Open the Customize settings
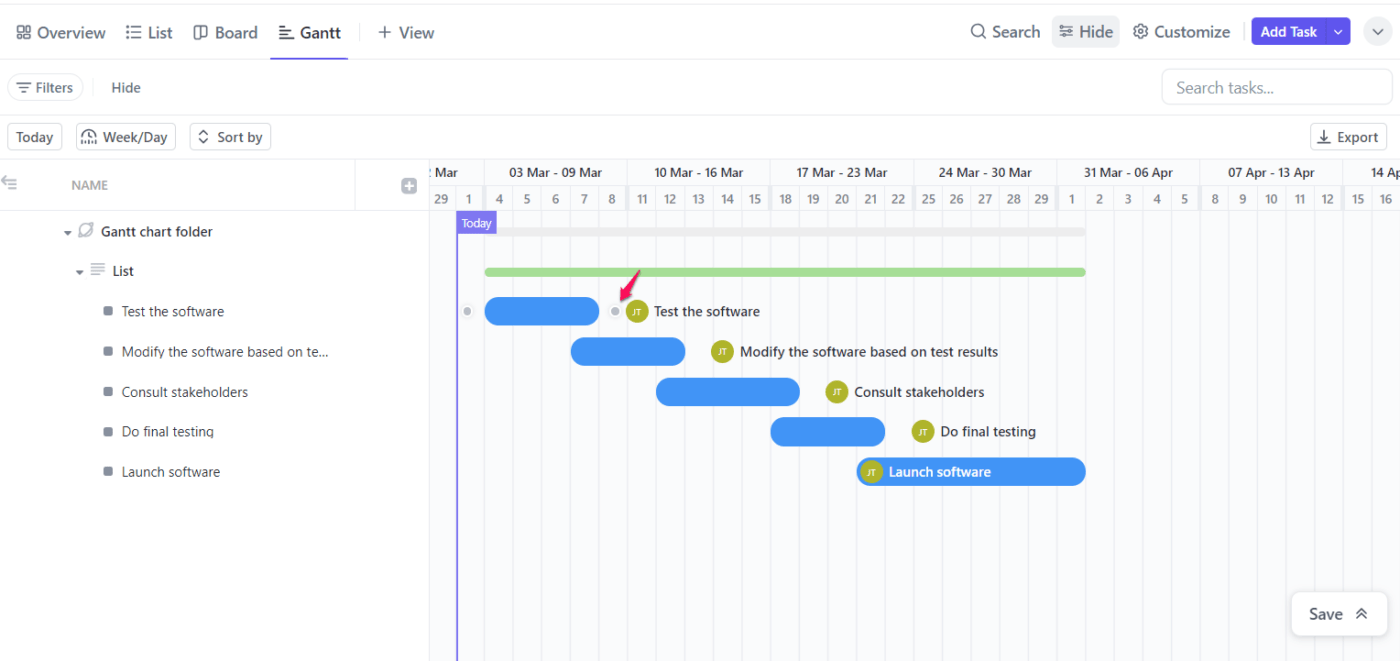1400x661 pixels. pyautogui.click(x=1181, y=32)
